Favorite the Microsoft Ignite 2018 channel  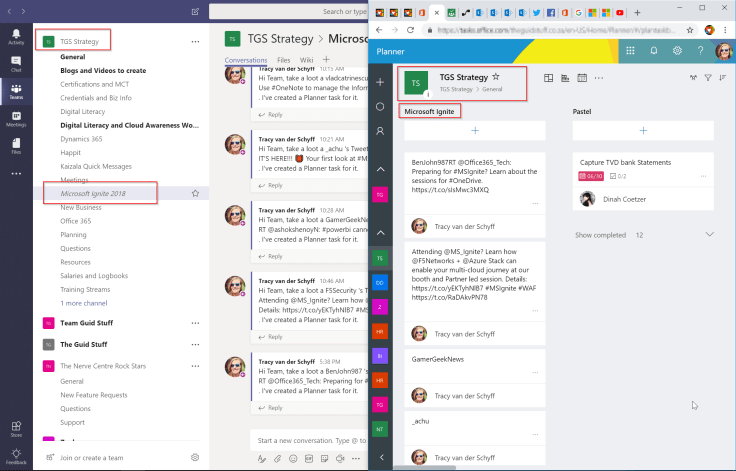coord(195,193)
